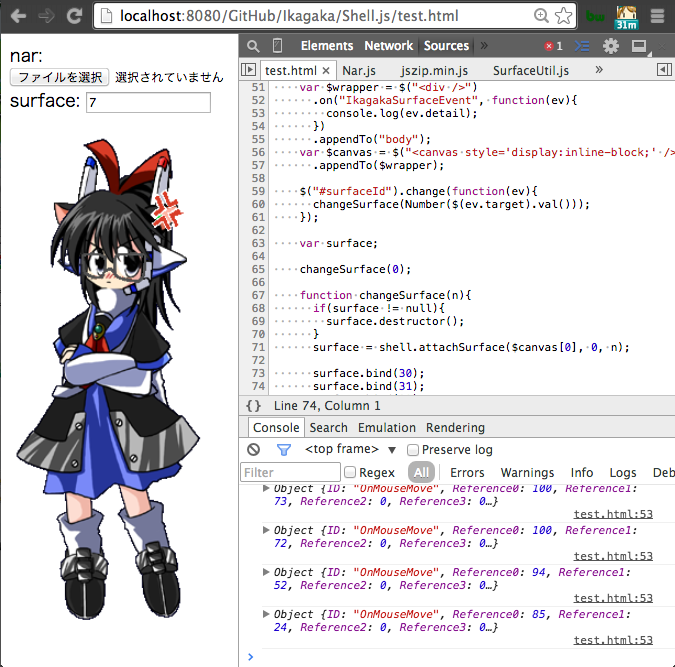Set breakpoint on line number 71
Screen dimensions: 675x667
point(258,347)
